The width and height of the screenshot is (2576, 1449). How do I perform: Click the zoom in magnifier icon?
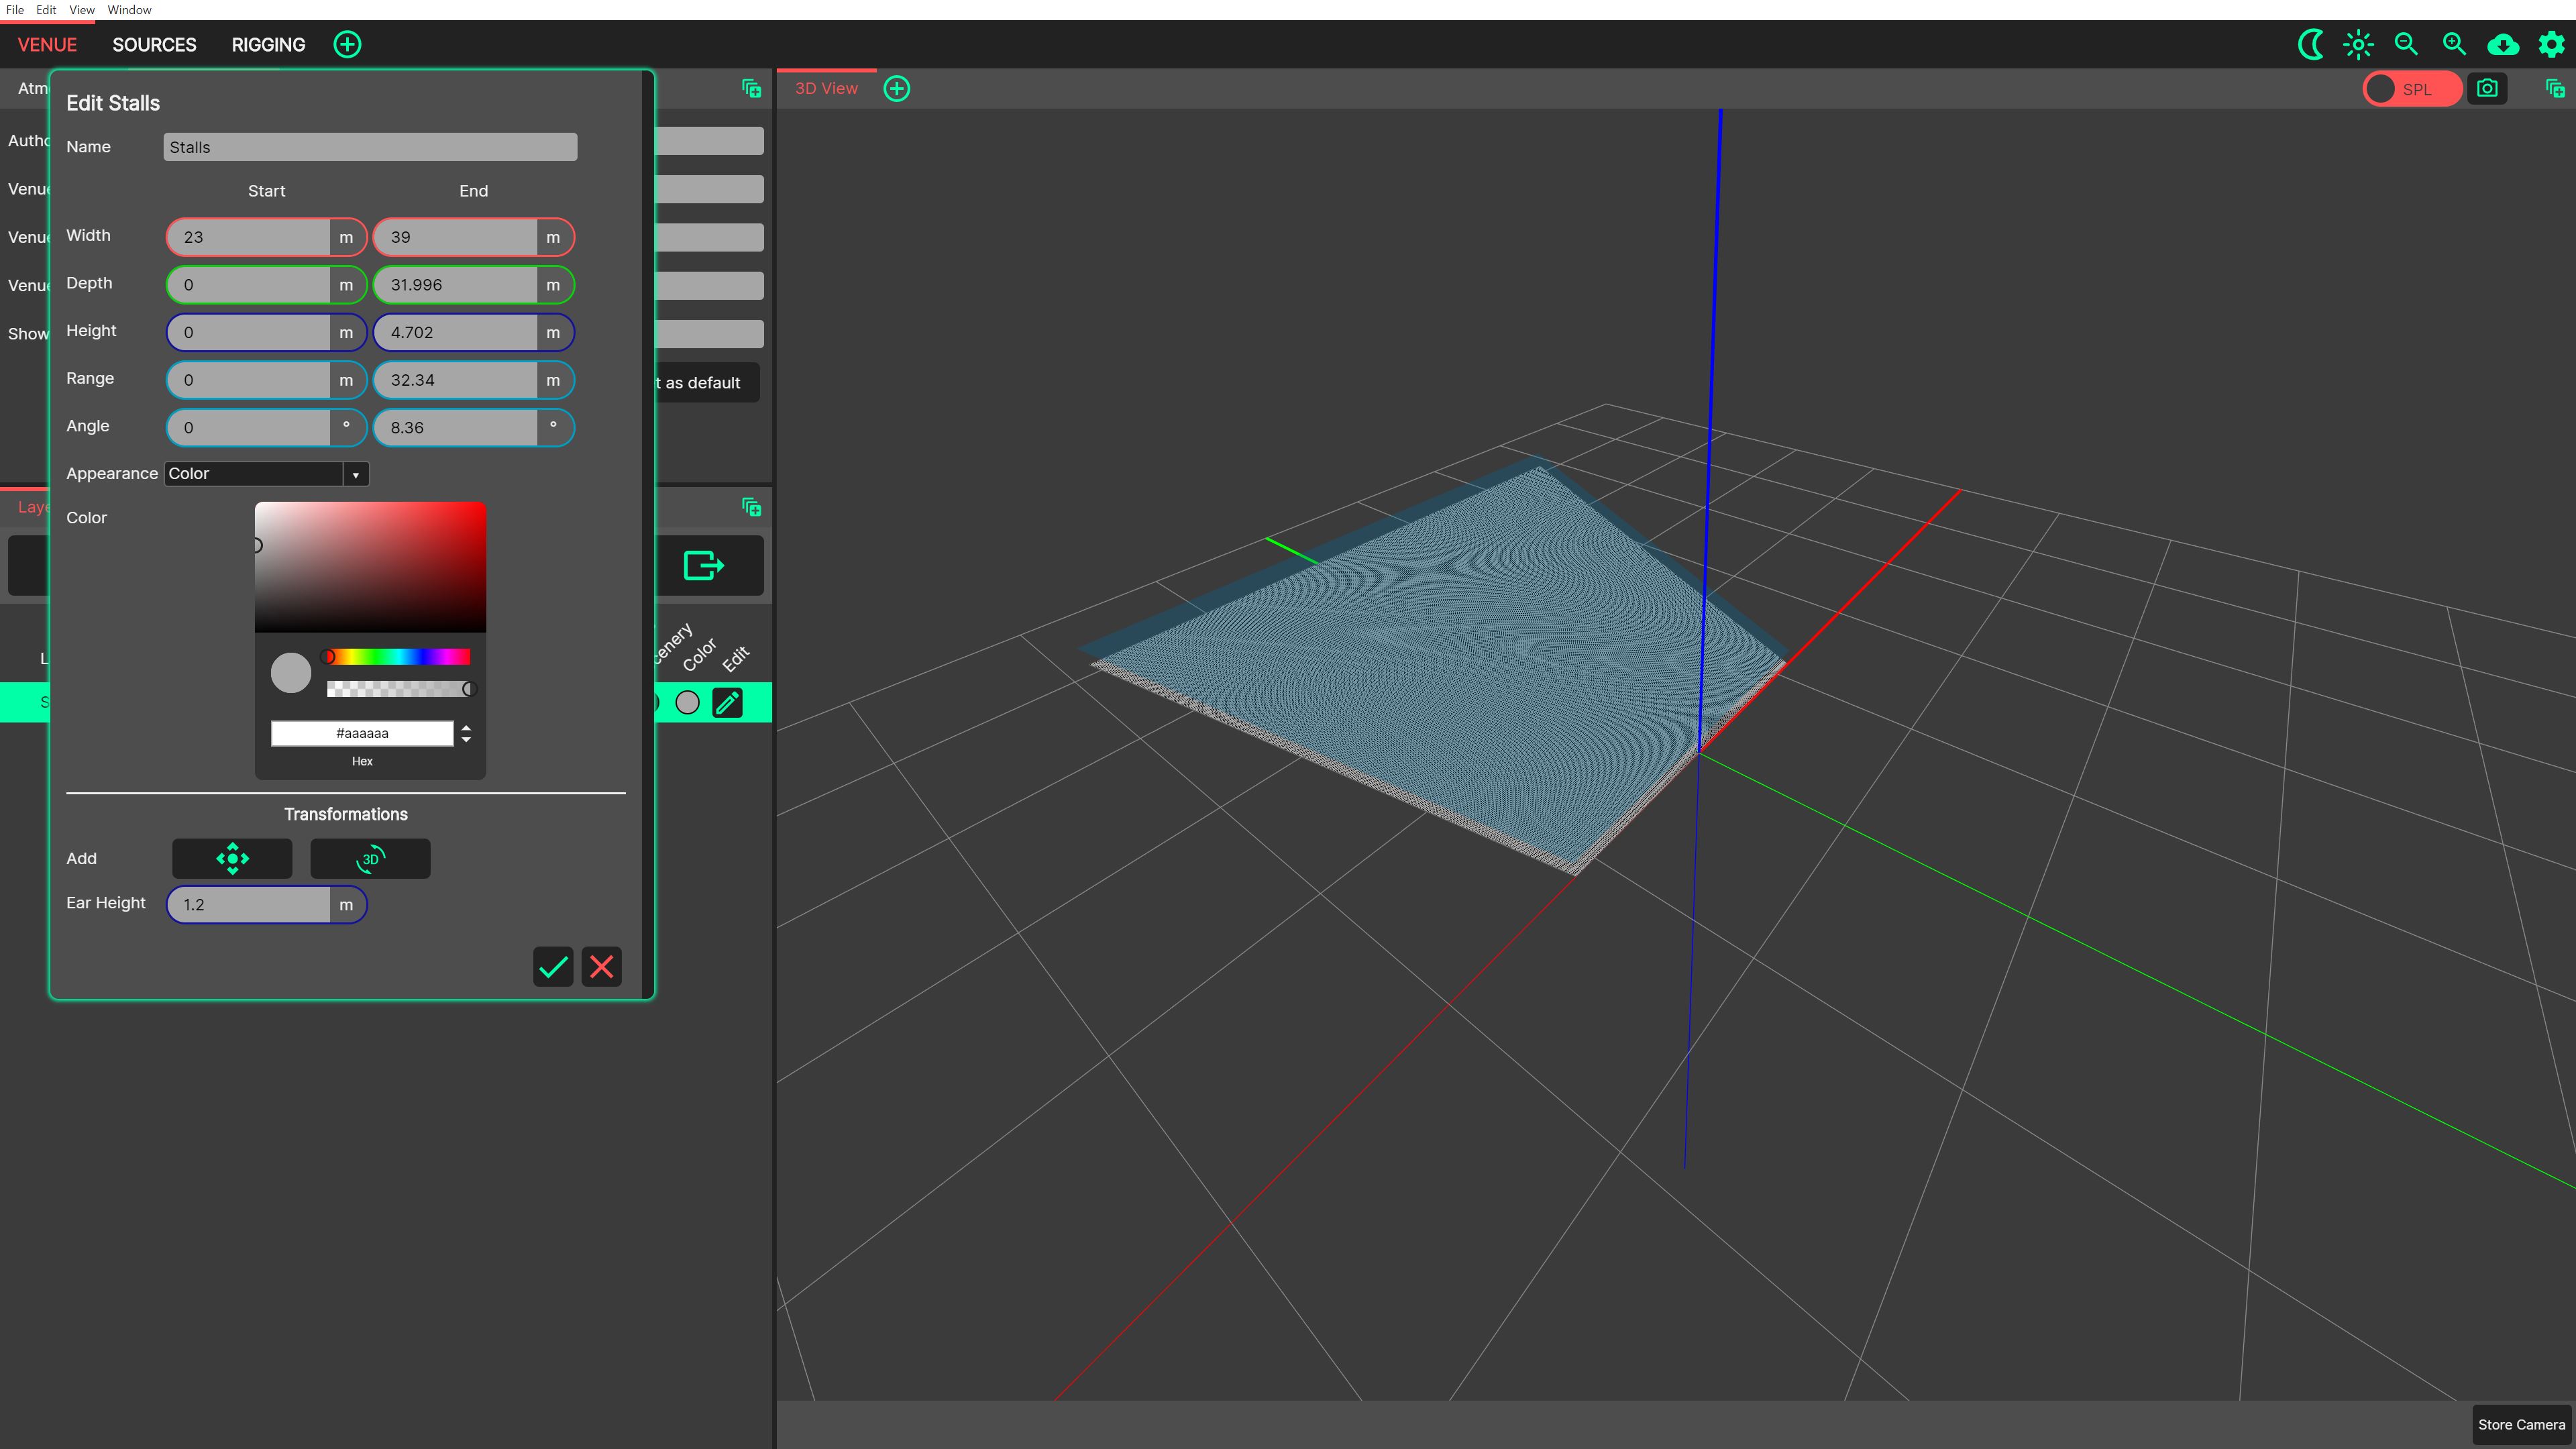tap(2454, 44)
